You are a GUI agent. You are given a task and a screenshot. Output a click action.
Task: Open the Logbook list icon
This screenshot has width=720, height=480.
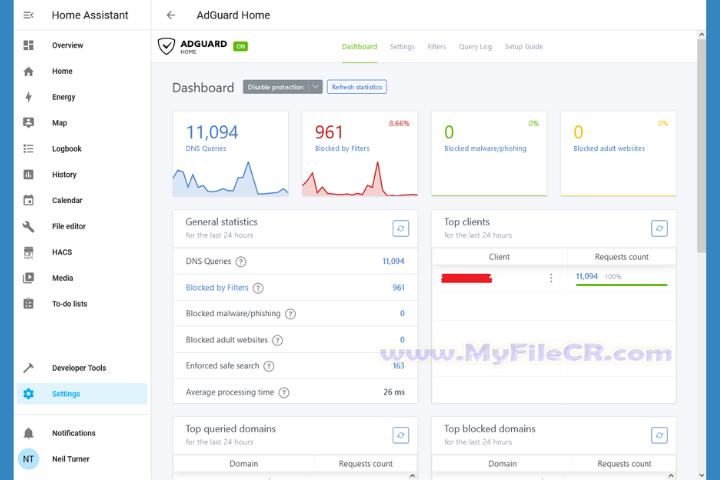pos(28,148)
